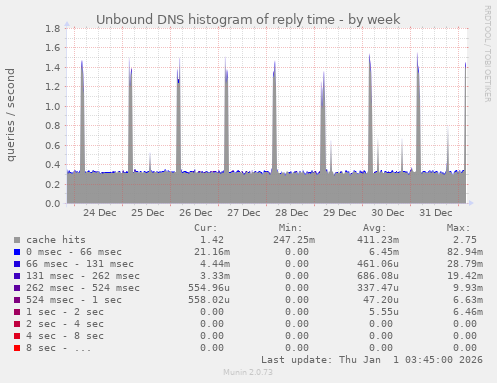The width and height of the screenshot is (497, 383).
Task: Click the '131 msec - 262 msec' legend label
Action: [83, 276]
